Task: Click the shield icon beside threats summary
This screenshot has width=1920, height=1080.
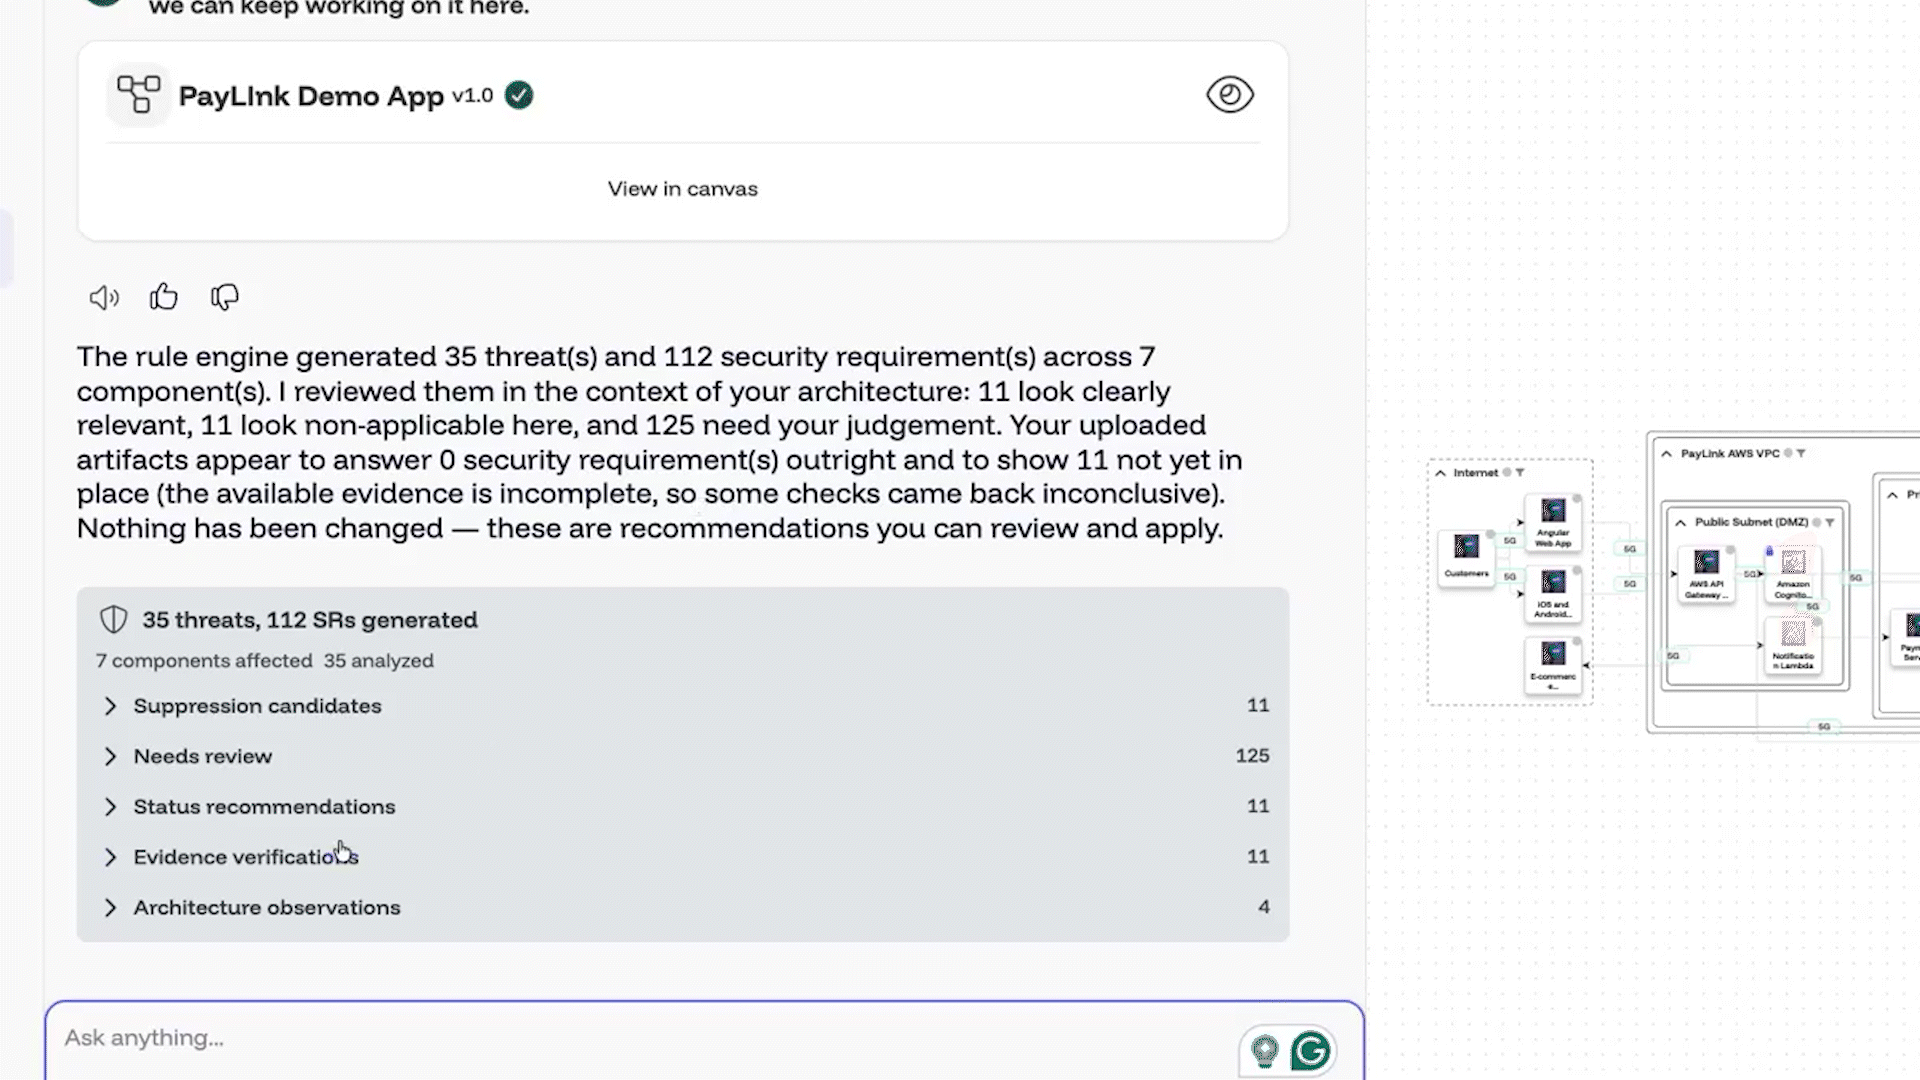Action: click(114, 620)
